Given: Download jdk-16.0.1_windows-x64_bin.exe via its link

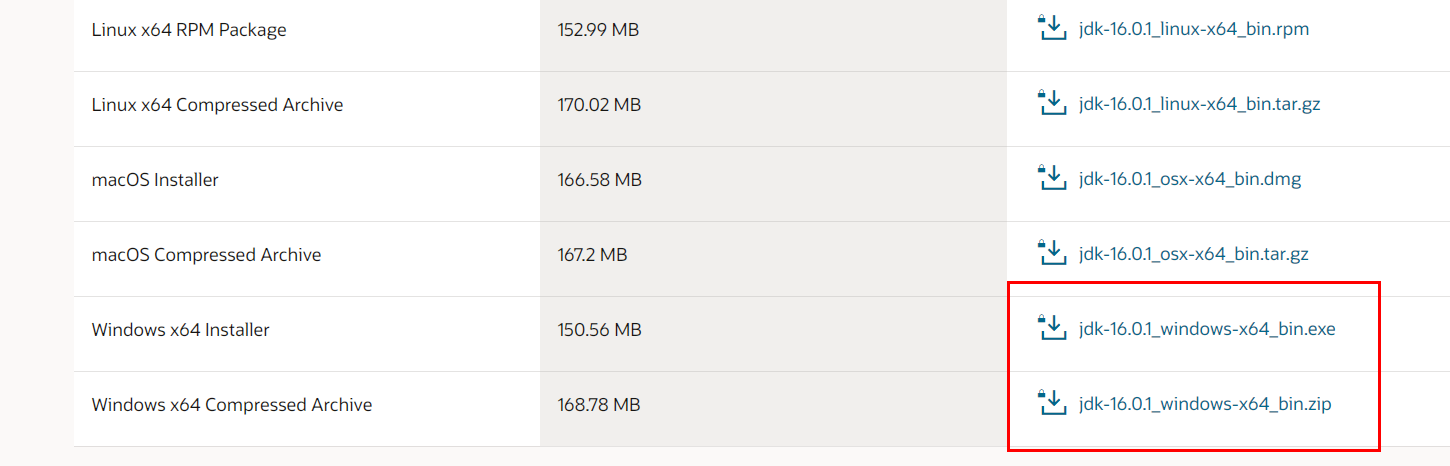Looking at the screenshot, I should (1207, 330).
